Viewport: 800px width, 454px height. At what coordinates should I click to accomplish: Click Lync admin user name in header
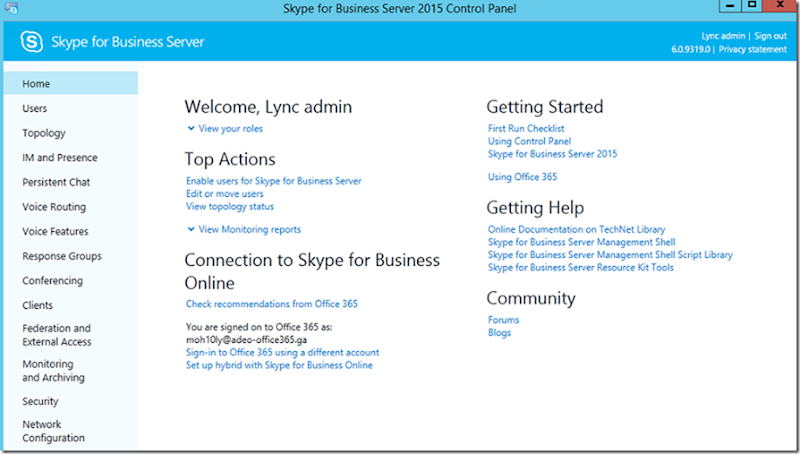pyautogui.click(x=723, y=36)
